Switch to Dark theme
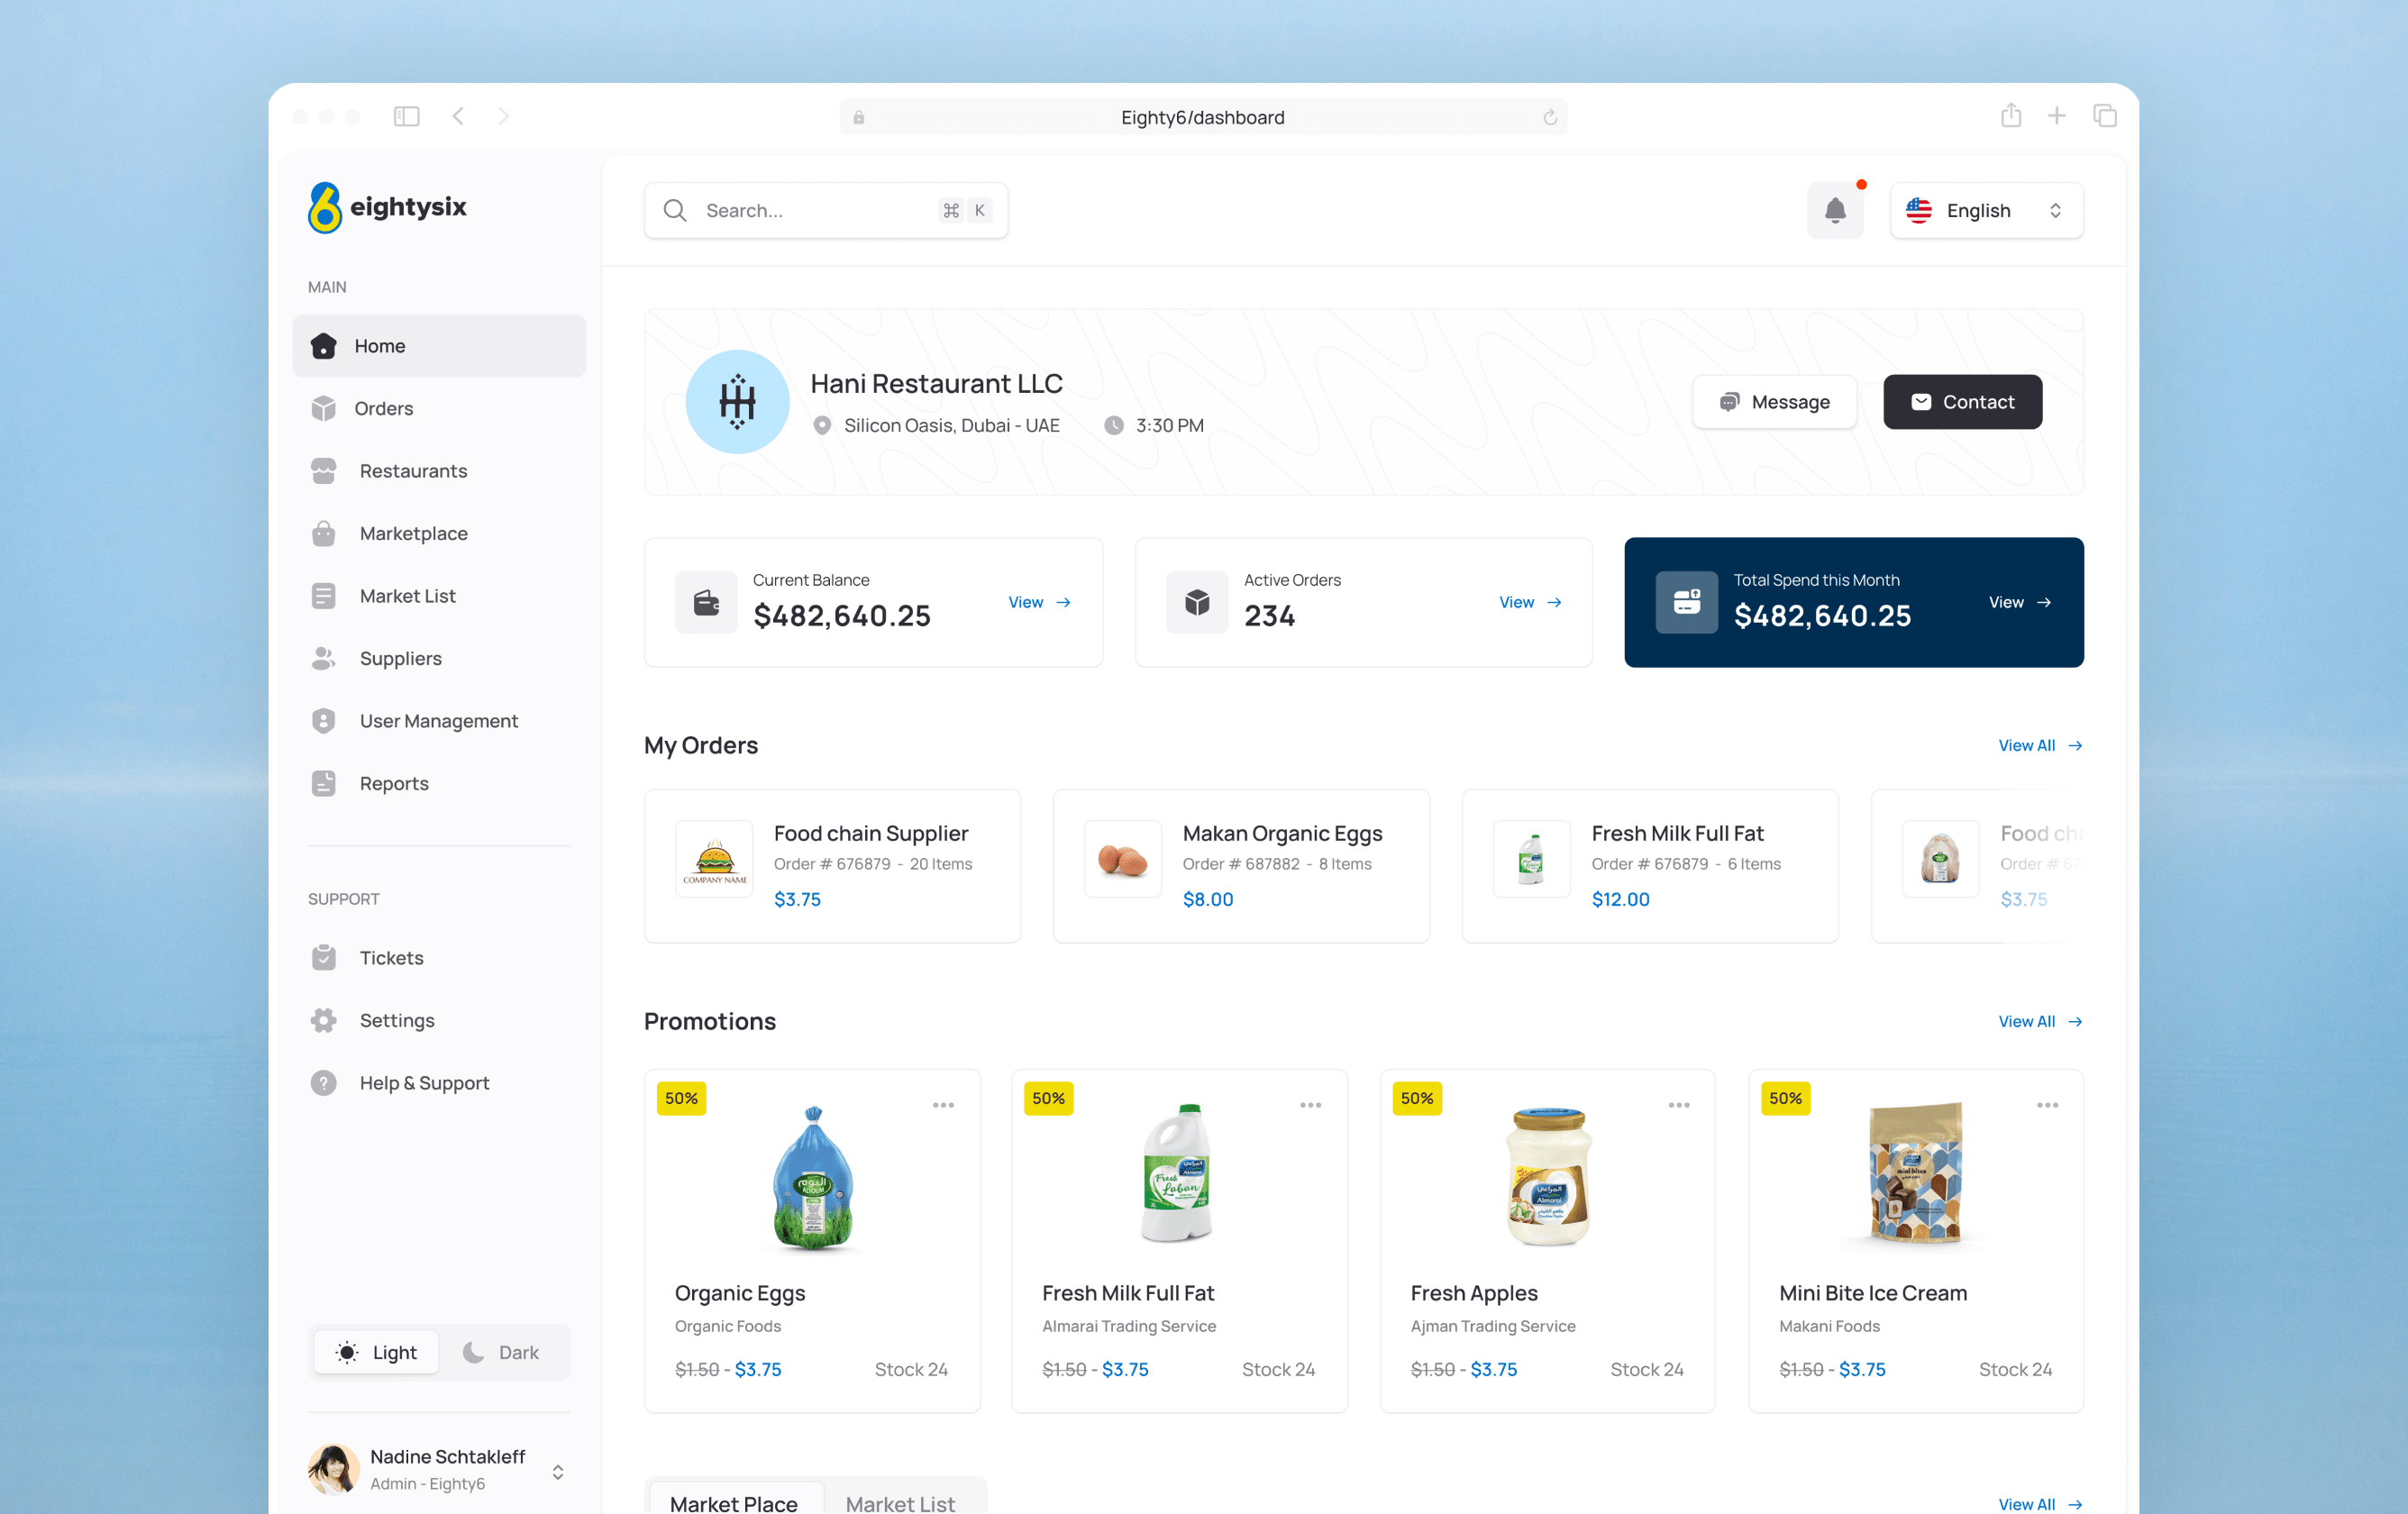The width and height of the screenshot is (2408, 1514). (x=501, y=1353)
